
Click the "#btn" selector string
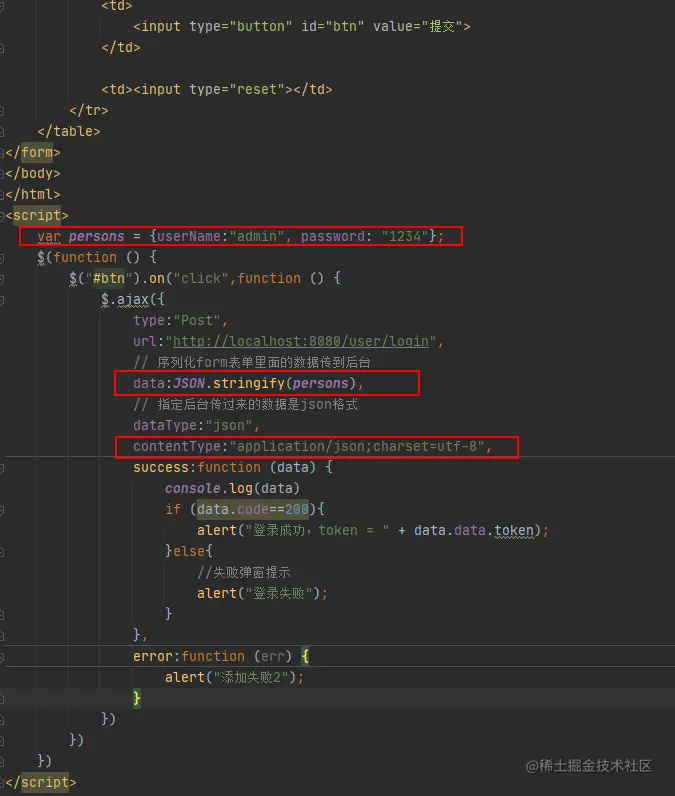[109, 278]
